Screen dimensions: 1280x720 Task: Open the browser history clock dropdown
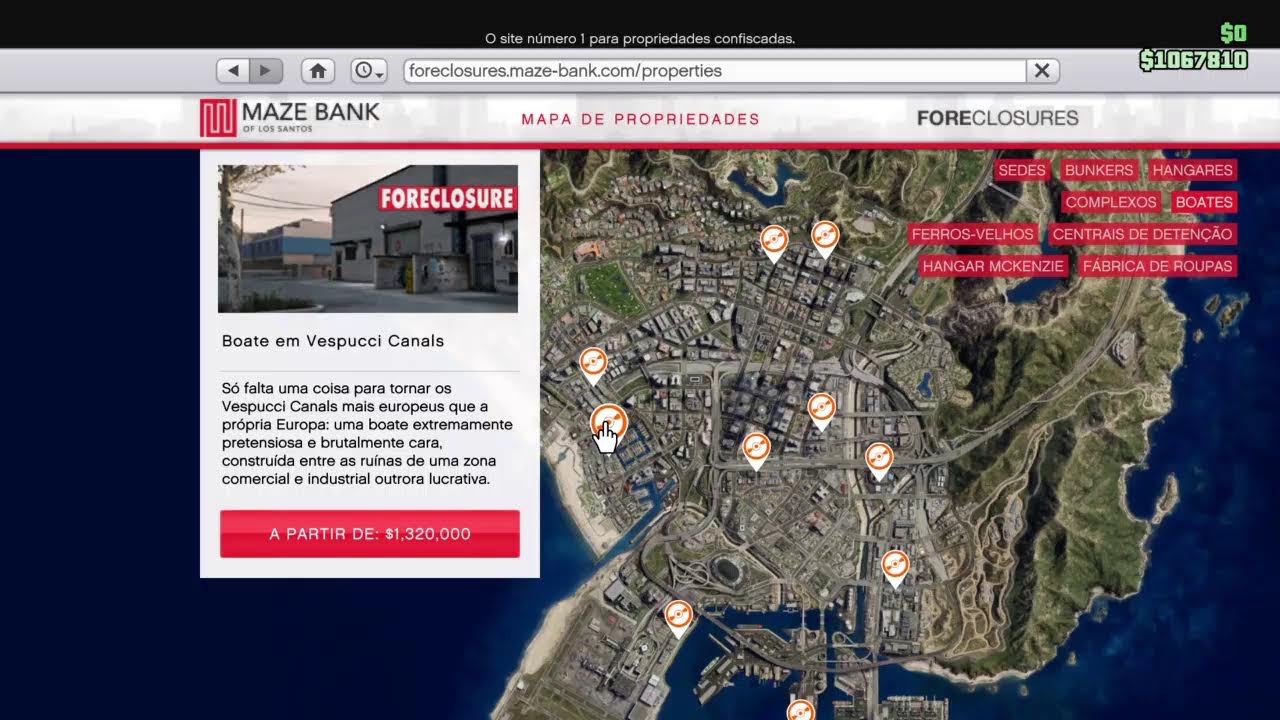[369, 71]
